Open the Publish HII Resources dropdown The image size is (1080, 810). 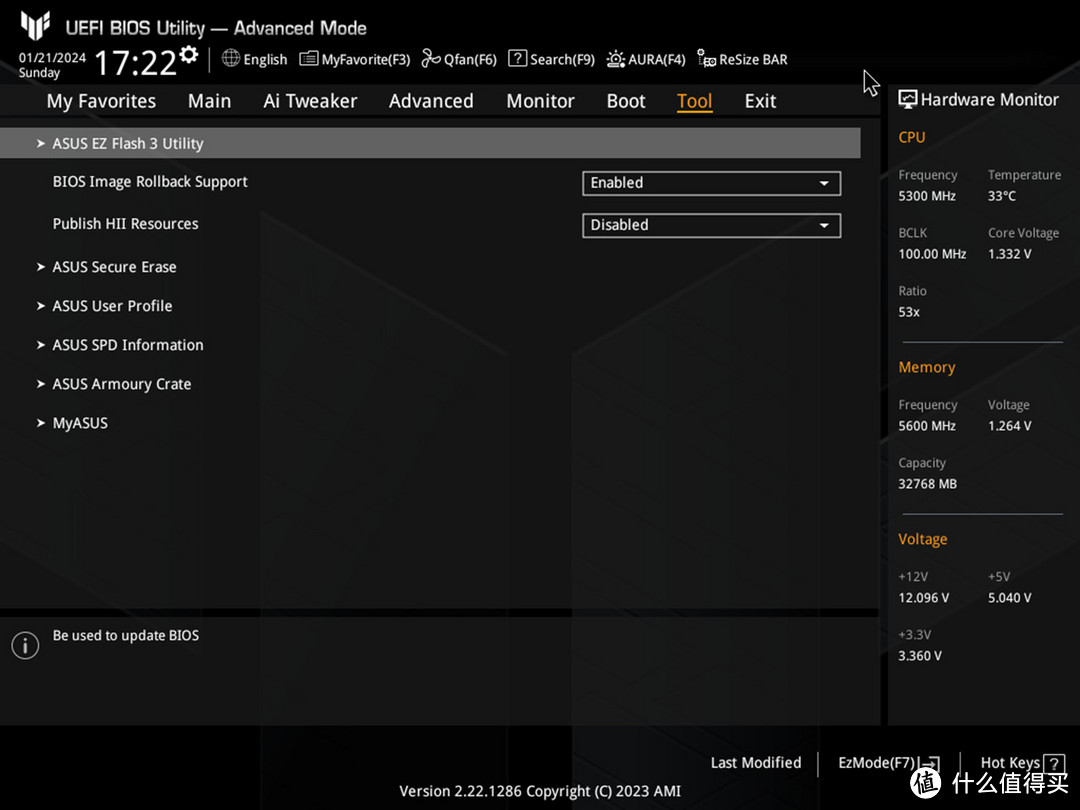(x=712, y=225)
